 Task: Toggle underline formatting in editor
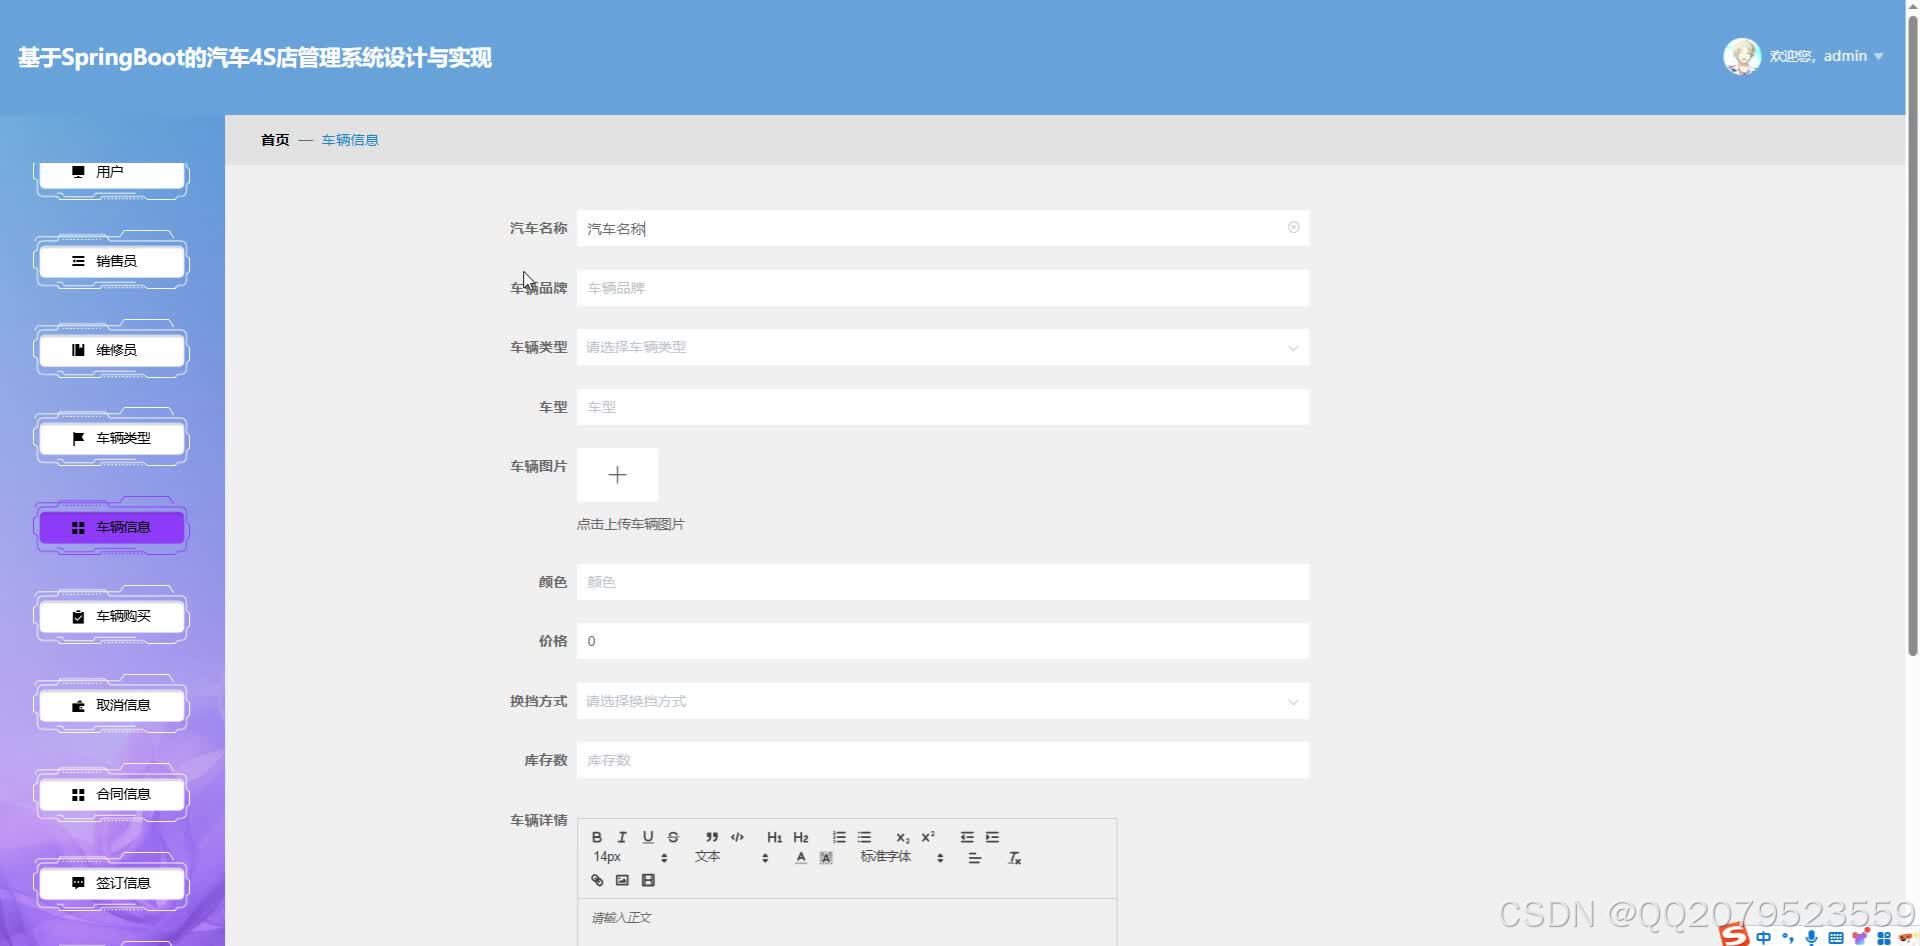click(x=648, y=837)
